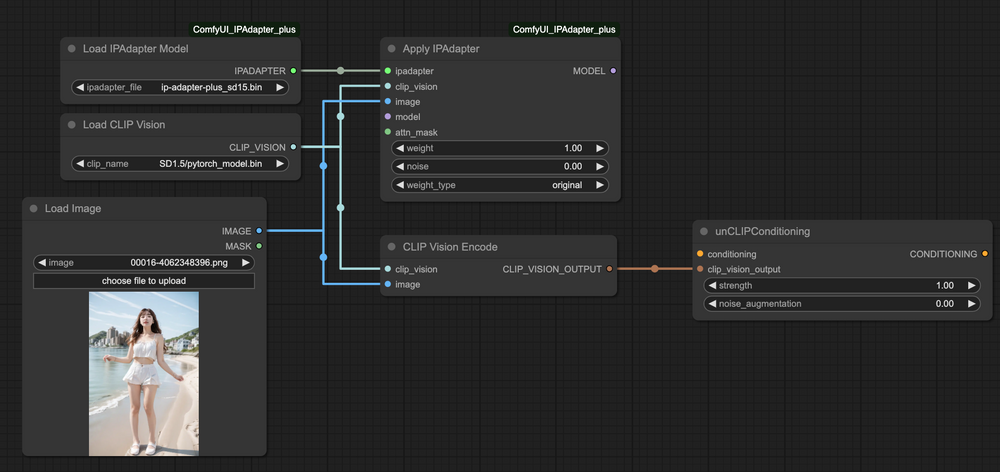Open the clip_name model dropdown
The width and height of the screenshot is (1000, 472).
180,164
